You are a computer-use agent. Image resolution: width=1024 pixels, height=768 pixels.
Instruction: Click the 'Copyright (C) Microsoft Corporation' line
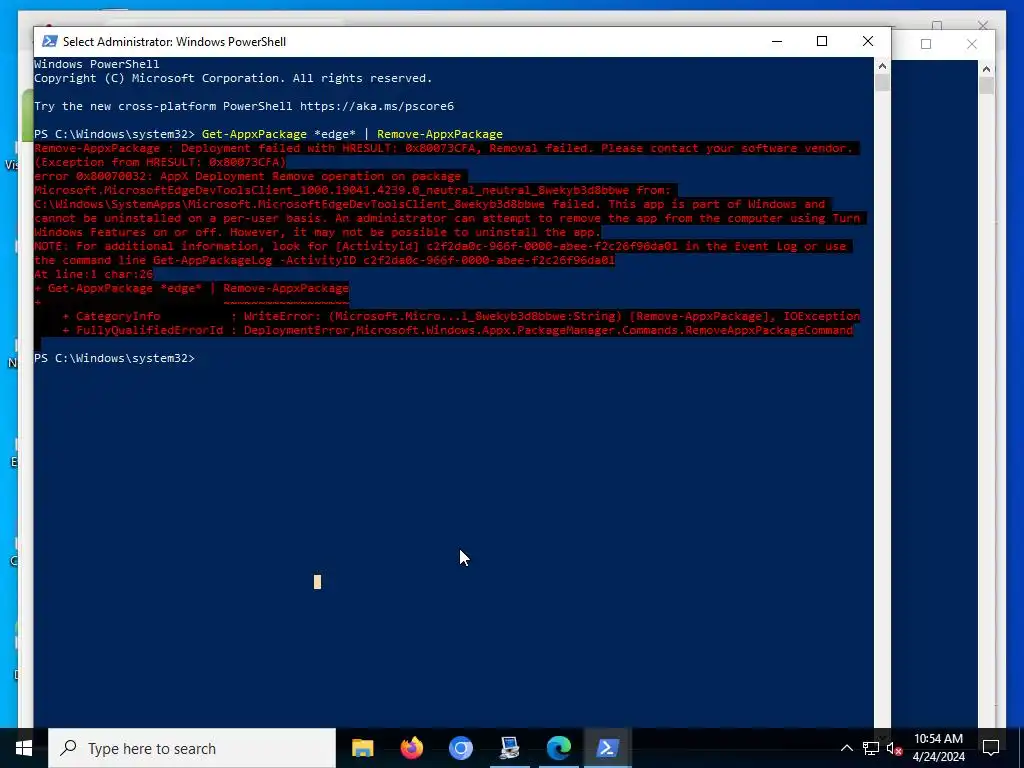click(233, 78)
